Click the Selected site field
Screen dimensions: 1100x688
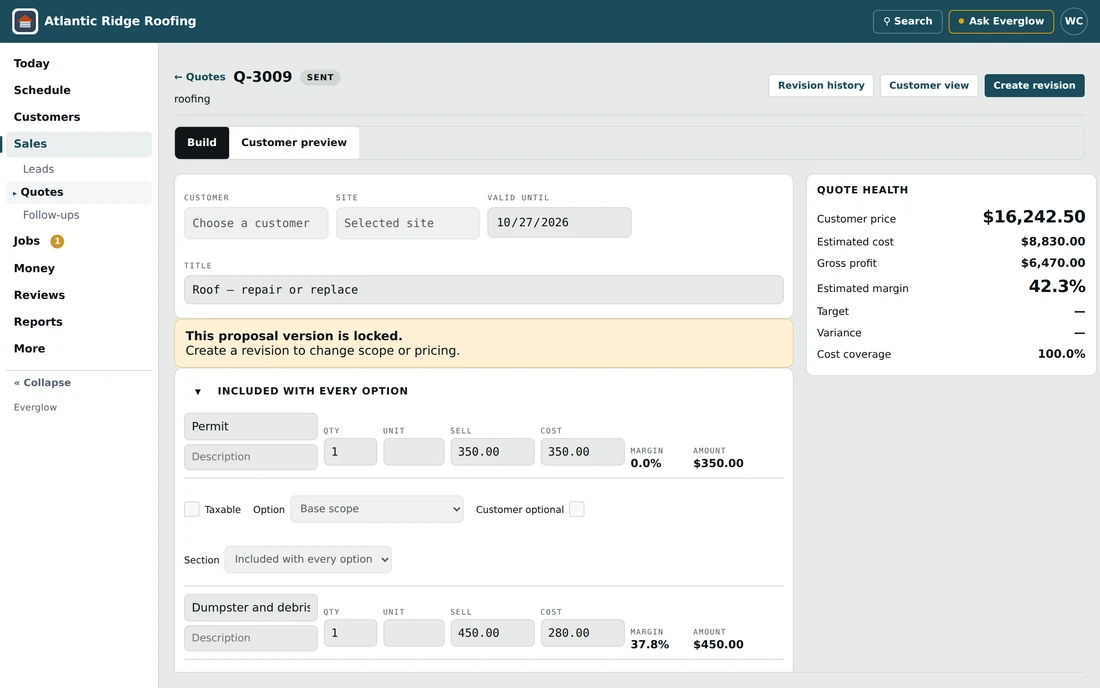tap(408, 223)
